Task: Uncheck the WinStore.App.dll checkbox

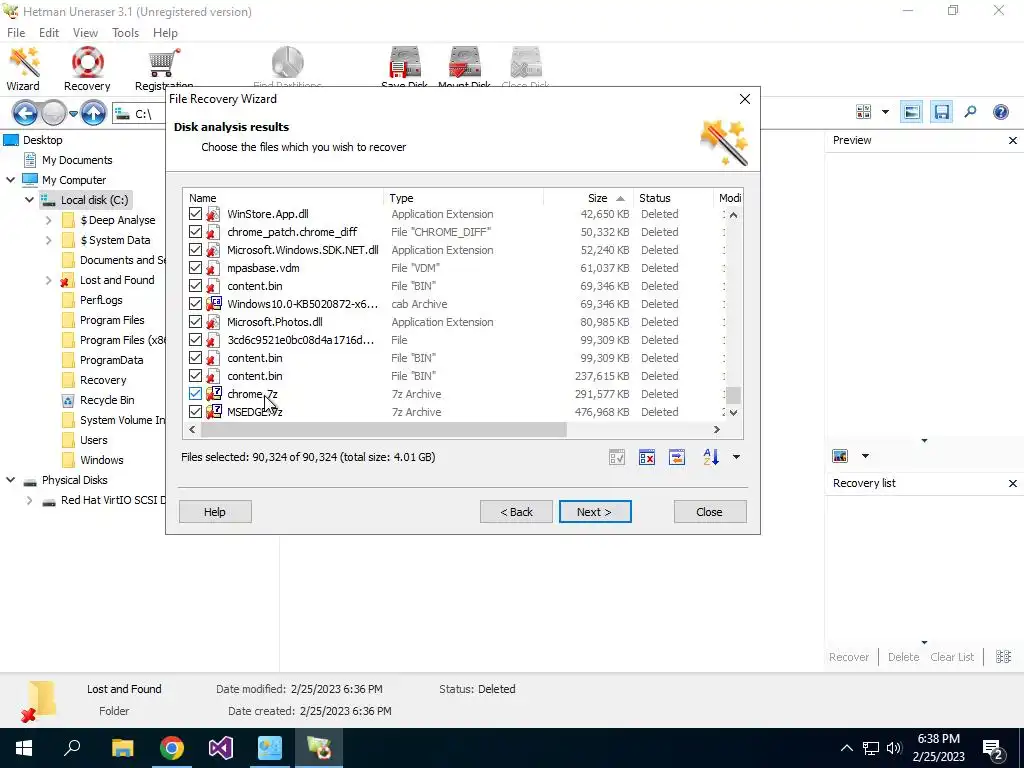Action: [x=195, y=214]
